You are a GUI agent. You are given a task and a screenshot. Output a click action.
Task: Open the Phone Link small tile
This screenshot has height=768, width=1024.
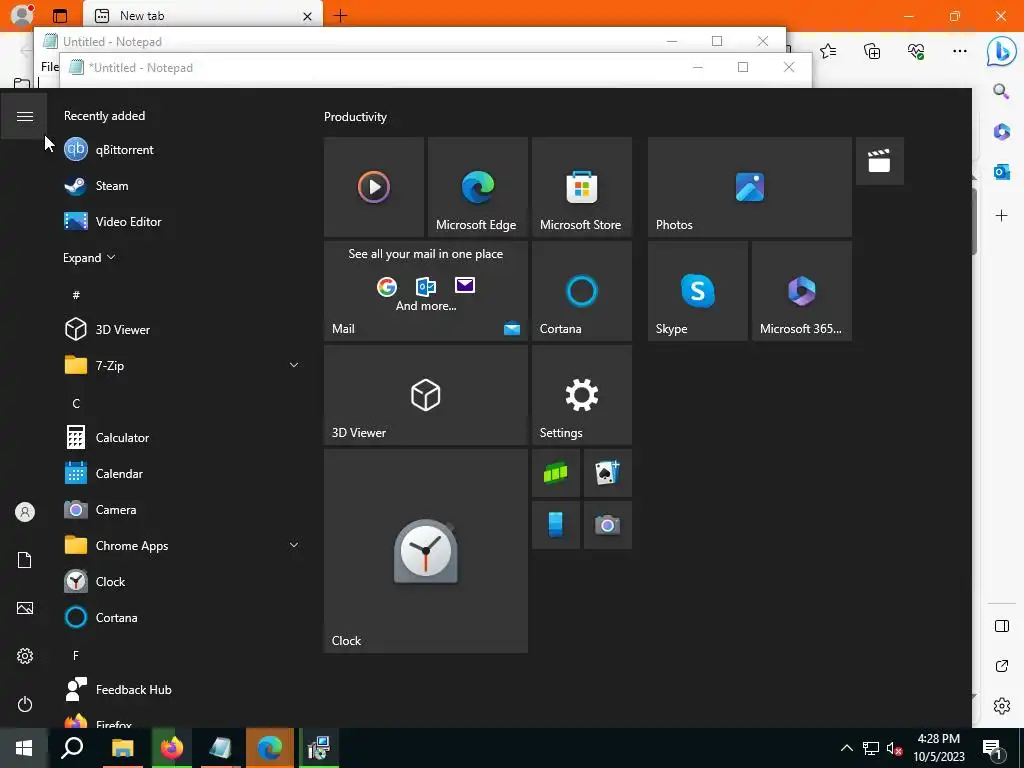pyautogui.click(x=556, y=525)
